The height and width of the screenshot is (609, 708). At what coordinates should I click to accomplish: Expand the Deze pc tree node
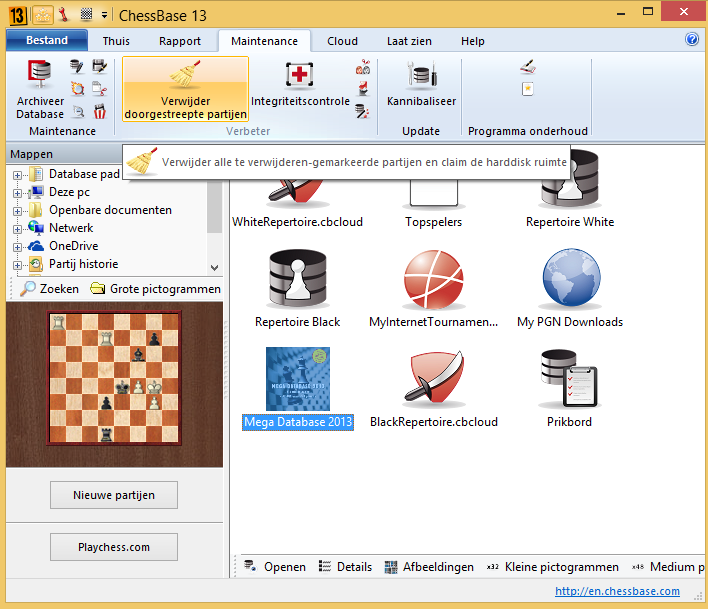pos(17,193)
